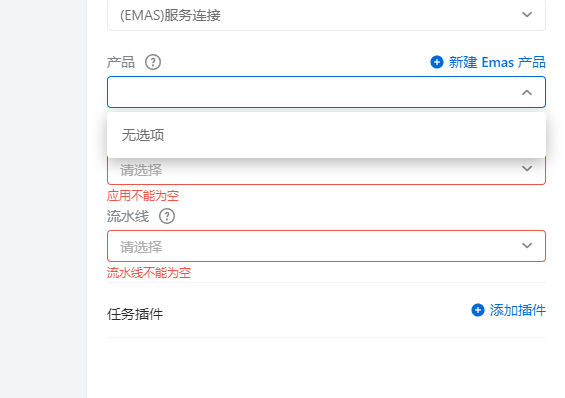The image size is (565, 398).
Task: Click the 流水线不能为空 error message
Action: click(x=149, y=273)
